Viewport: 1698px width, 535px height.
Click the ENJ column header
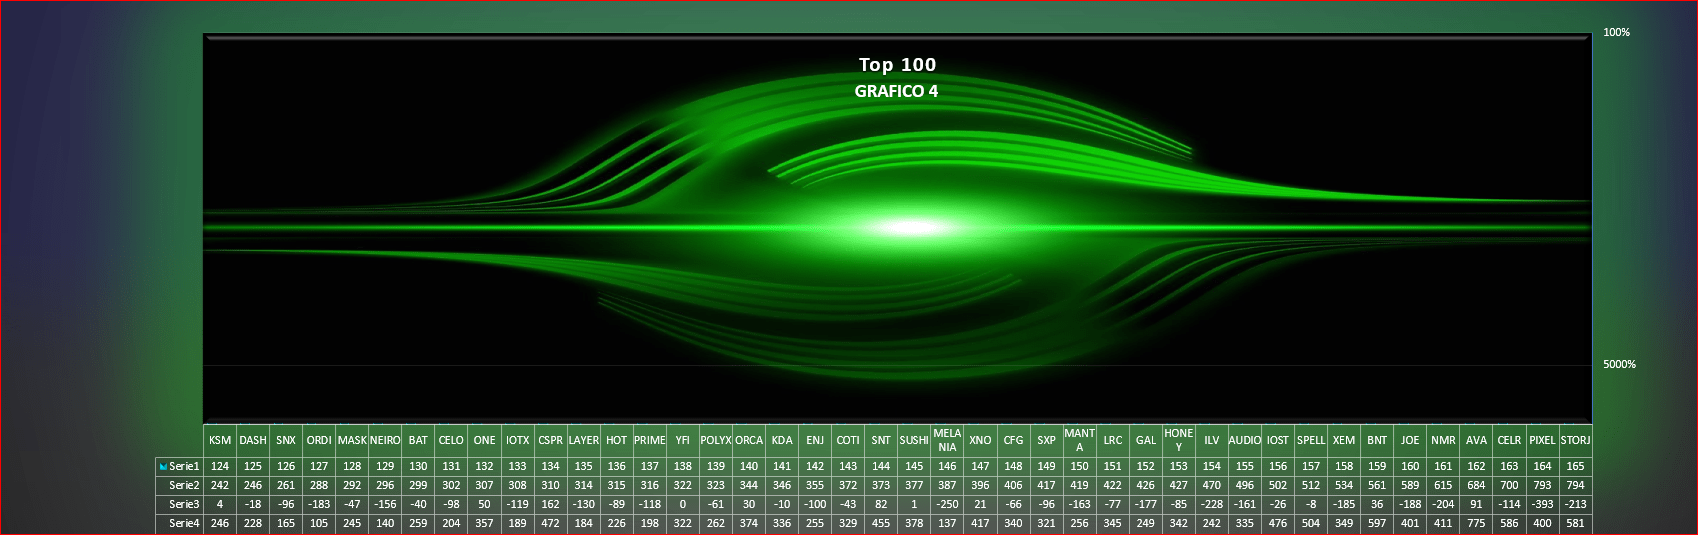(815, 440)
